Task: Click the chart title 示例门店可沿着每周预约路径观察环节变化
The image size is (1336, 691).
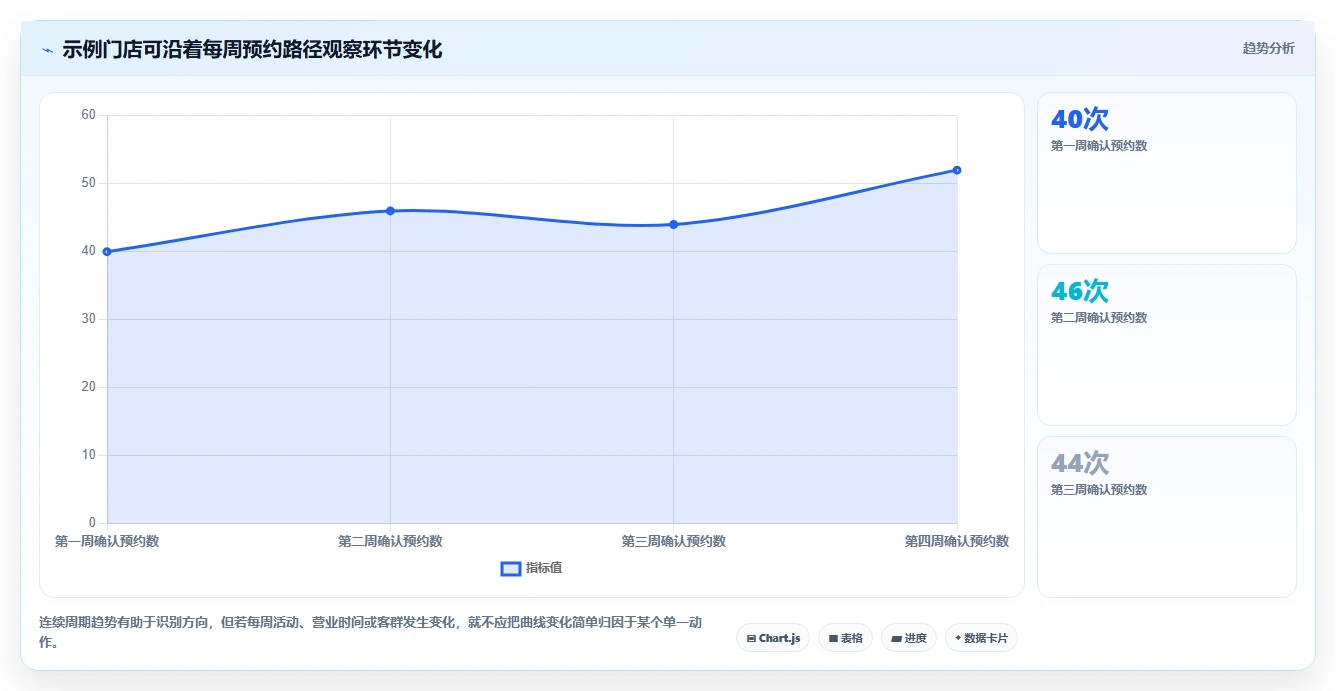Action: point(252,49)
